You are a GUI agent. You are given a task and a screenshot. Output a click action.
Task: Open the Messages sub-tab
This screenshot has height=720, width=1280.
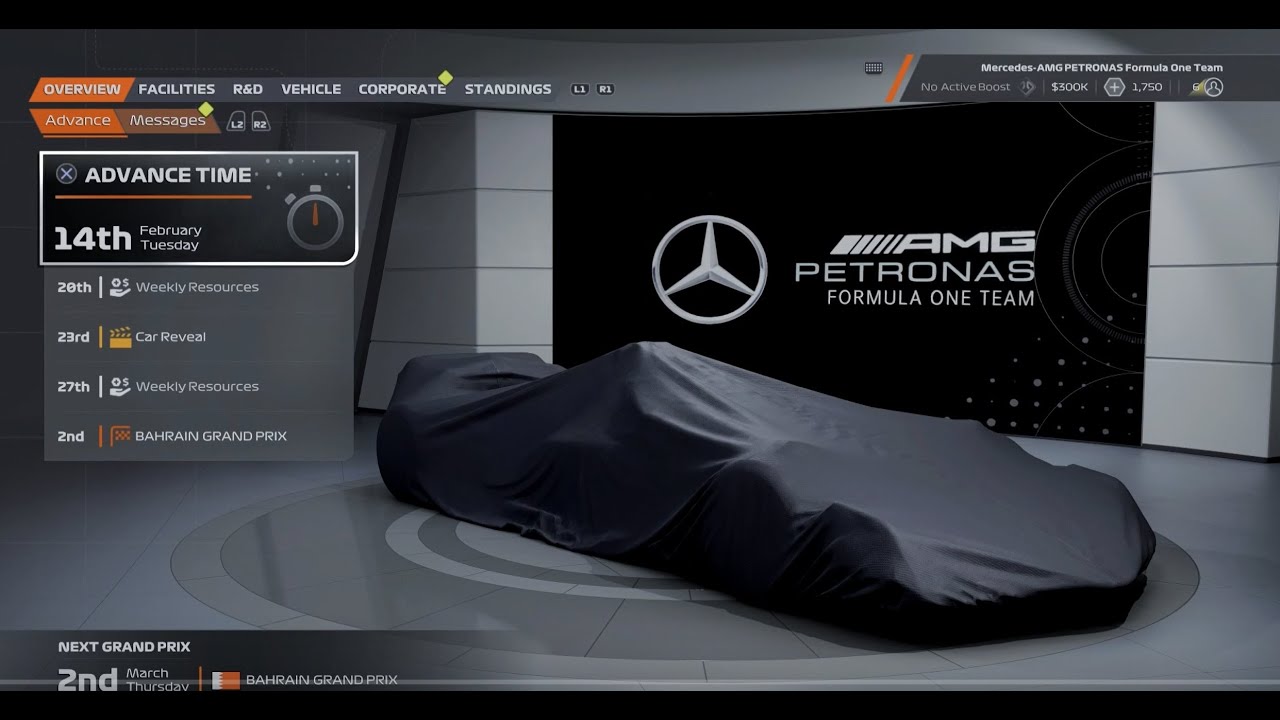coord(167,120)
